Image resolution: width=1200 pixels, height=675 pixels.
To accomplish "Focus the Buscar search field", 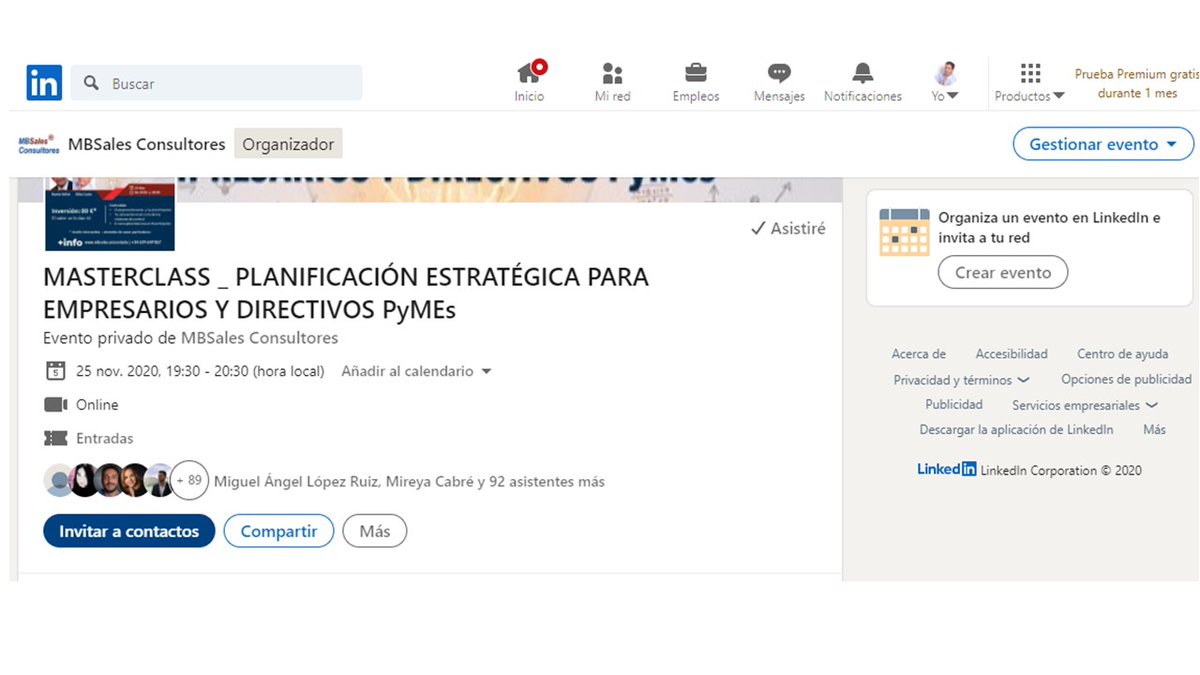I will pos(216,83).
